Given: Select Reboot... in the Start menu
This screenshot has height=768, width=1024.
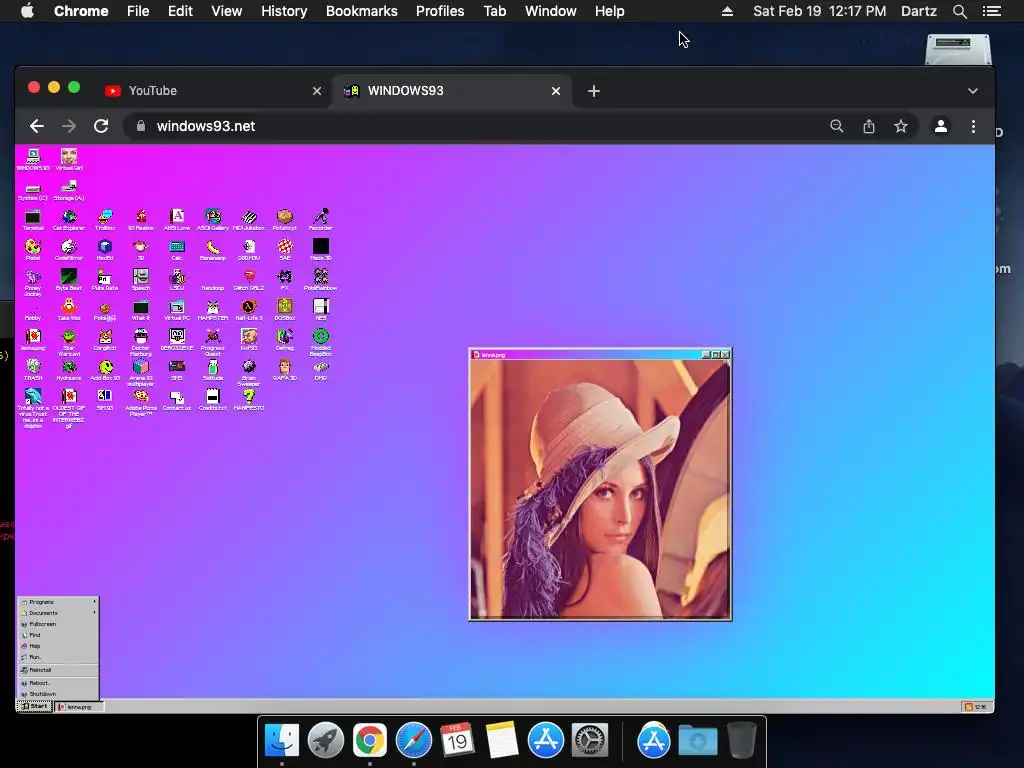Looking at the screenshot, I should point(58,683).
